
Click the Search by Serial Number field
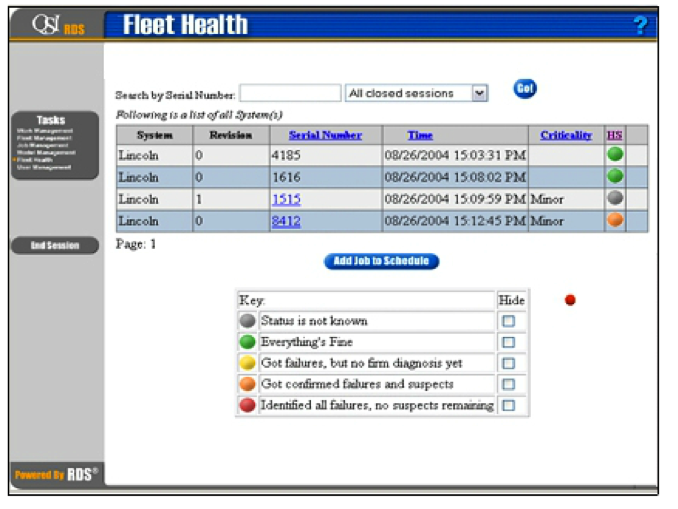pos(290,93)
